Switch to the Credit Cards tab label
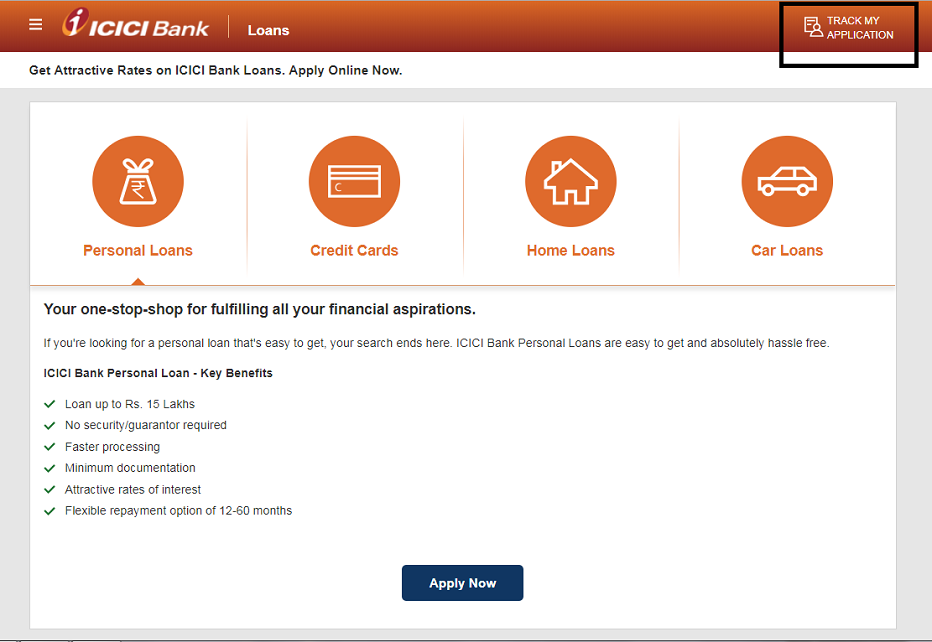The image size is (932, 642). coord(354,250)
